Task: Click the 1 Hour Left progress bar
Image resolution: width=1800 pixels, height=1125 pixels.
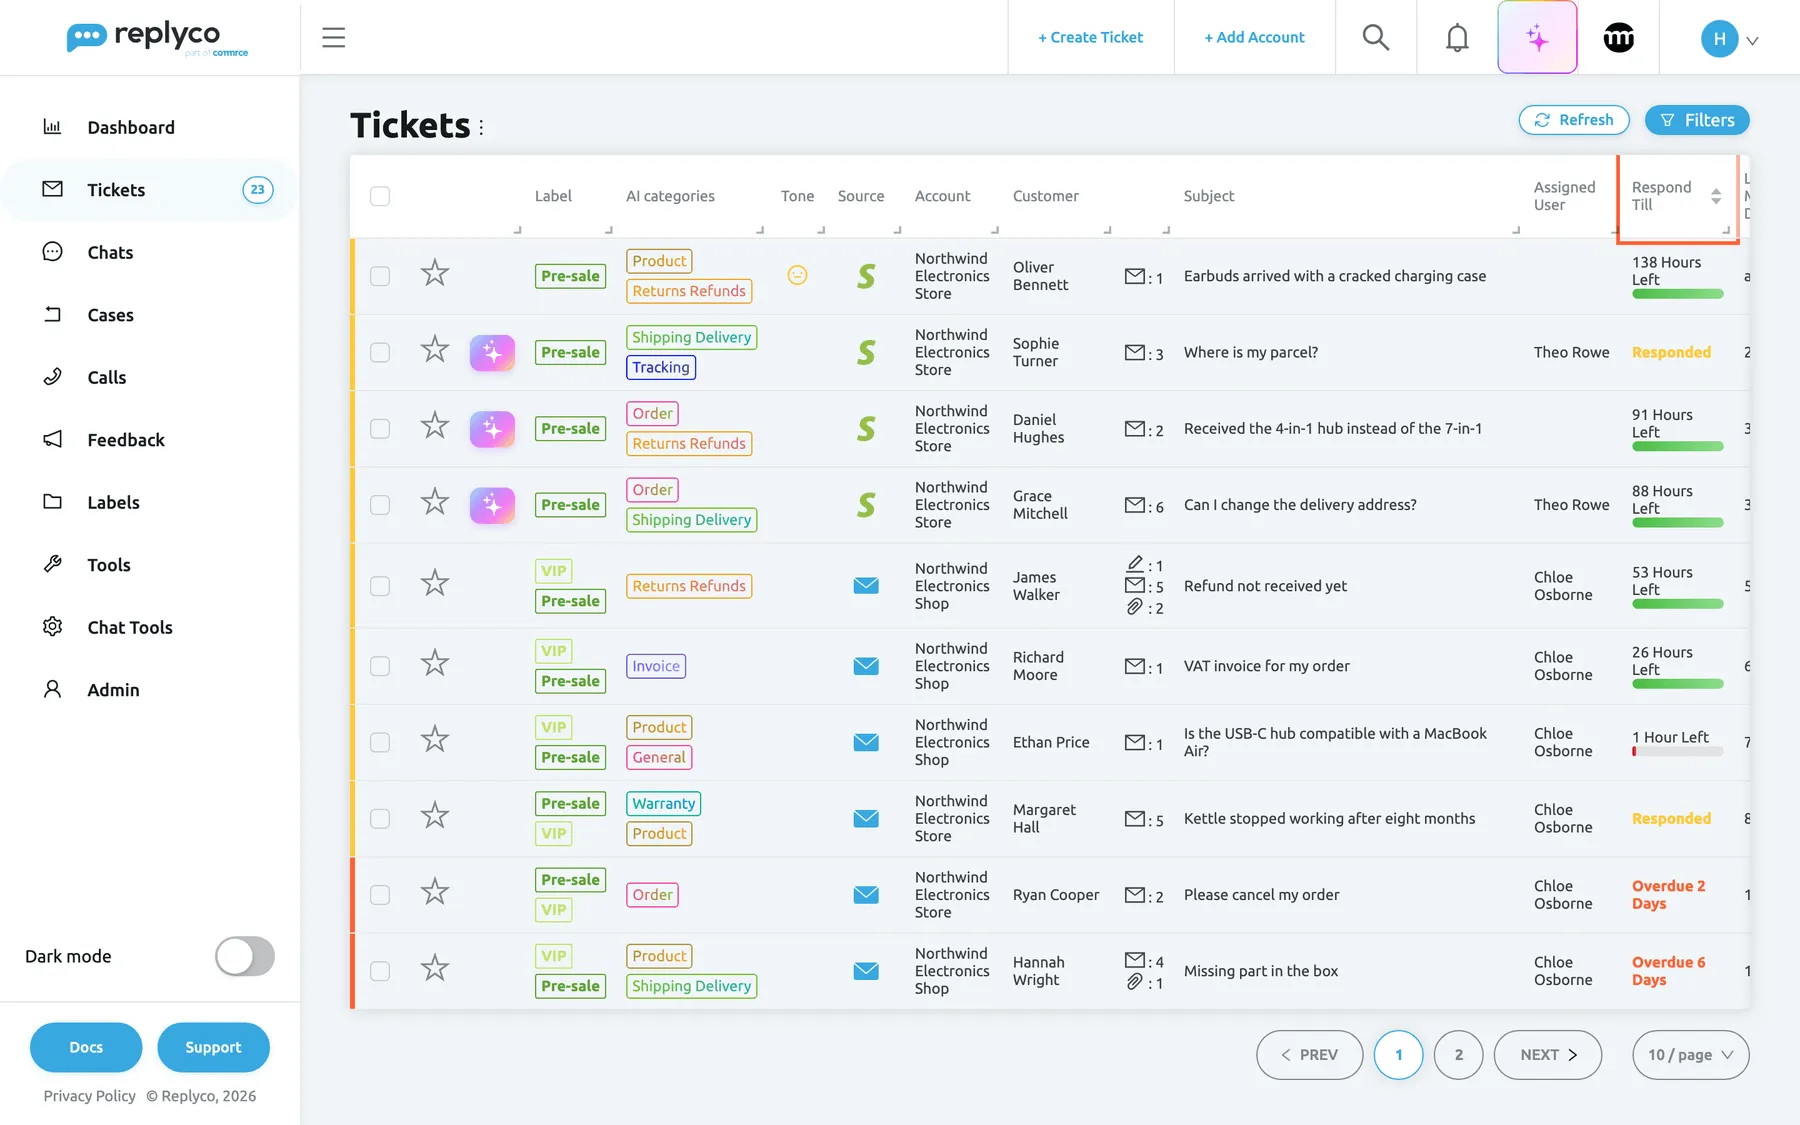Action: pyautogui.click(x=1677, y=752)
